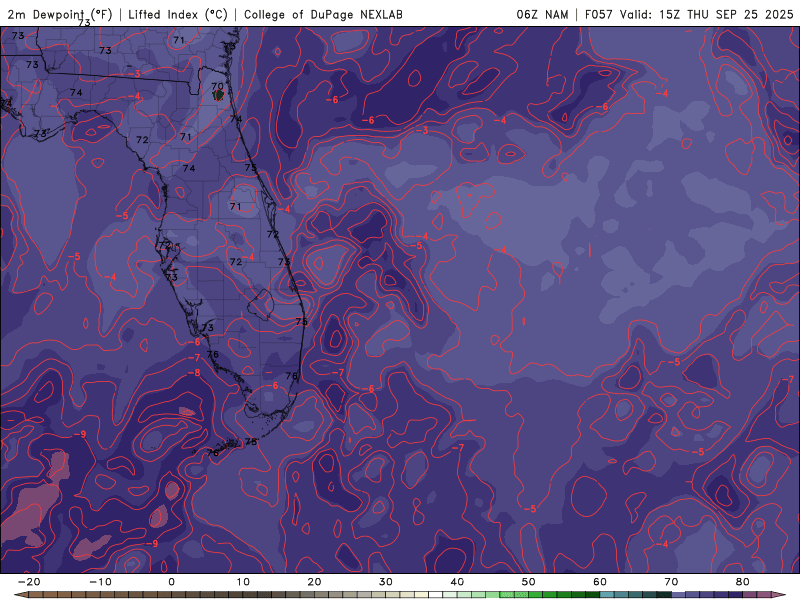The height and width of the screenshot is (600, 800).
Task: Click the 10 tick label on the color bar
Action: coord(243,582)
